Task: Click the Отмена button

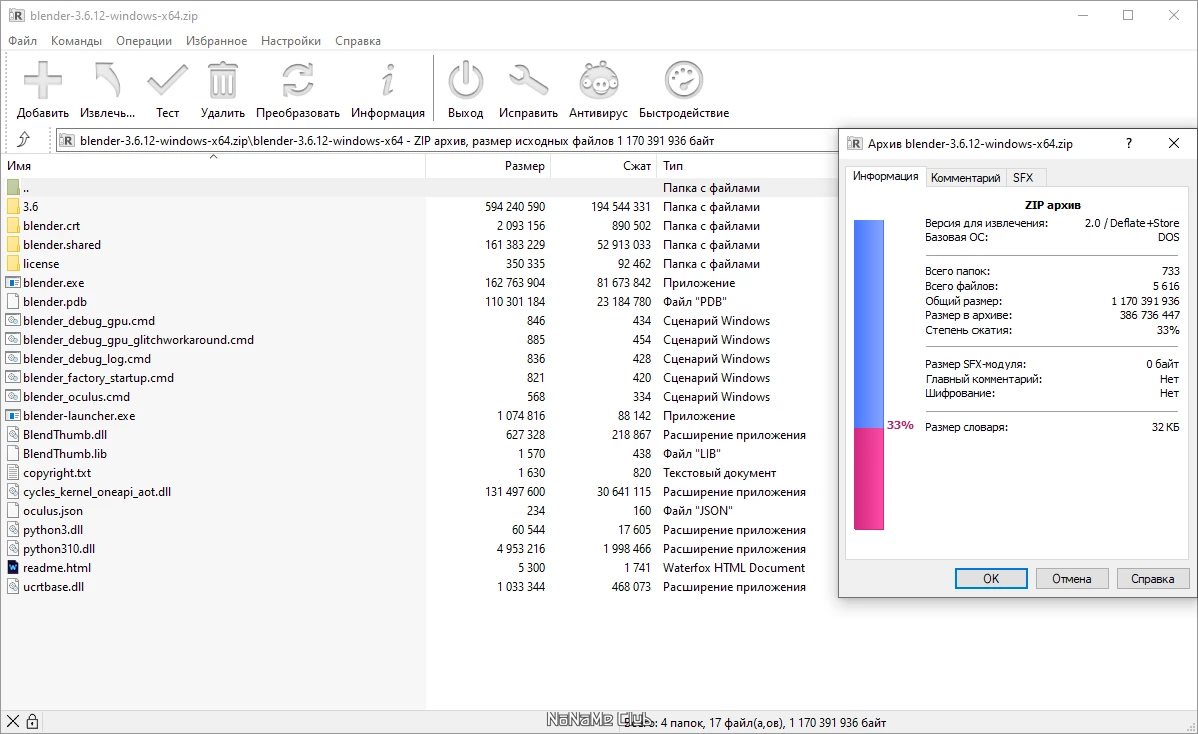Action: point(1072,578)
